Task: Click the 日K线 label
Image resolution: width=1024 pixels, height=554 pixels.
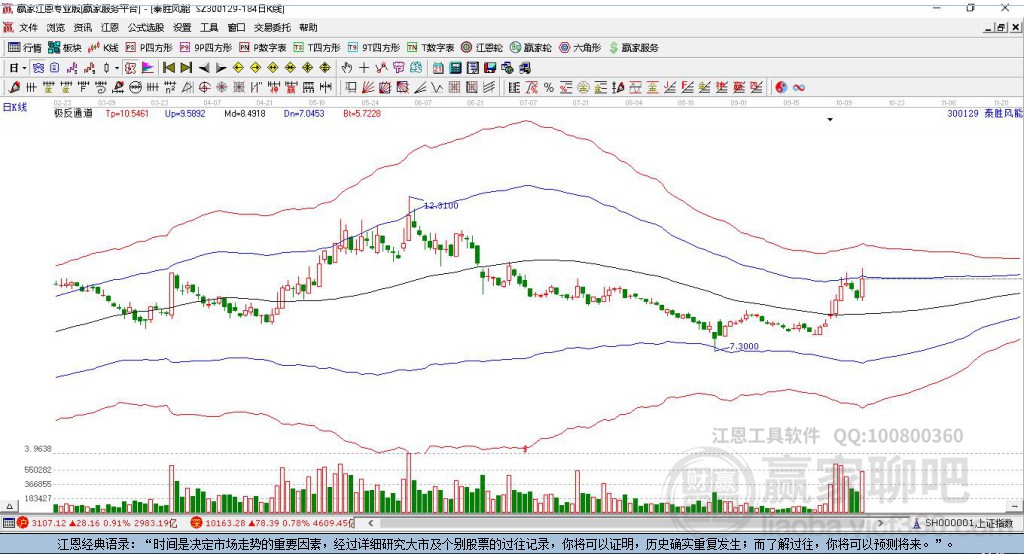Action: (15, 107)
